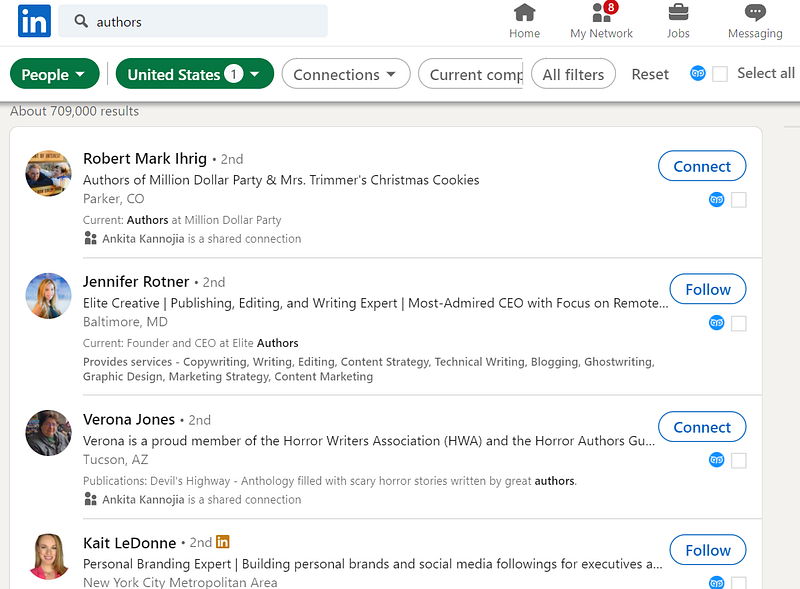Check the box for Verona Jones
This screenshot has height=589, width=800.
tap(739, 460)
